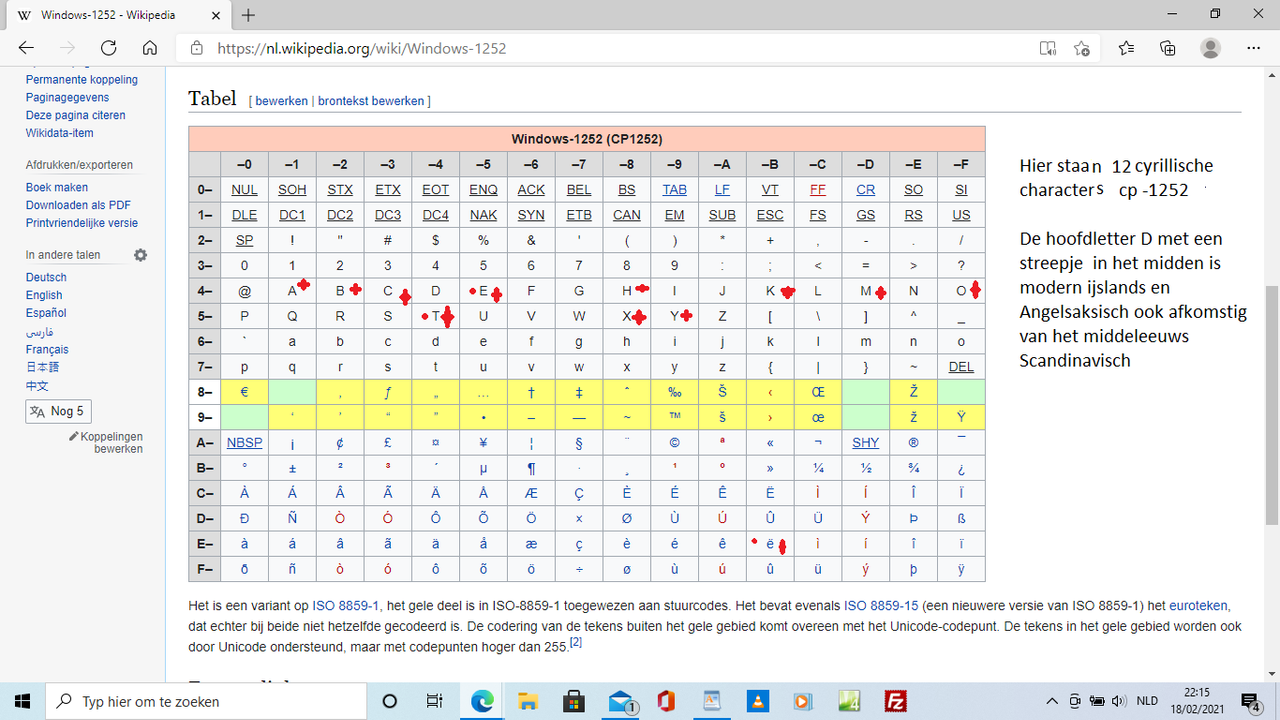Screen dimensions: 1280x720
Task: Click the € cell in row 8
Action: pyautogui.click(x=244, y=392)
